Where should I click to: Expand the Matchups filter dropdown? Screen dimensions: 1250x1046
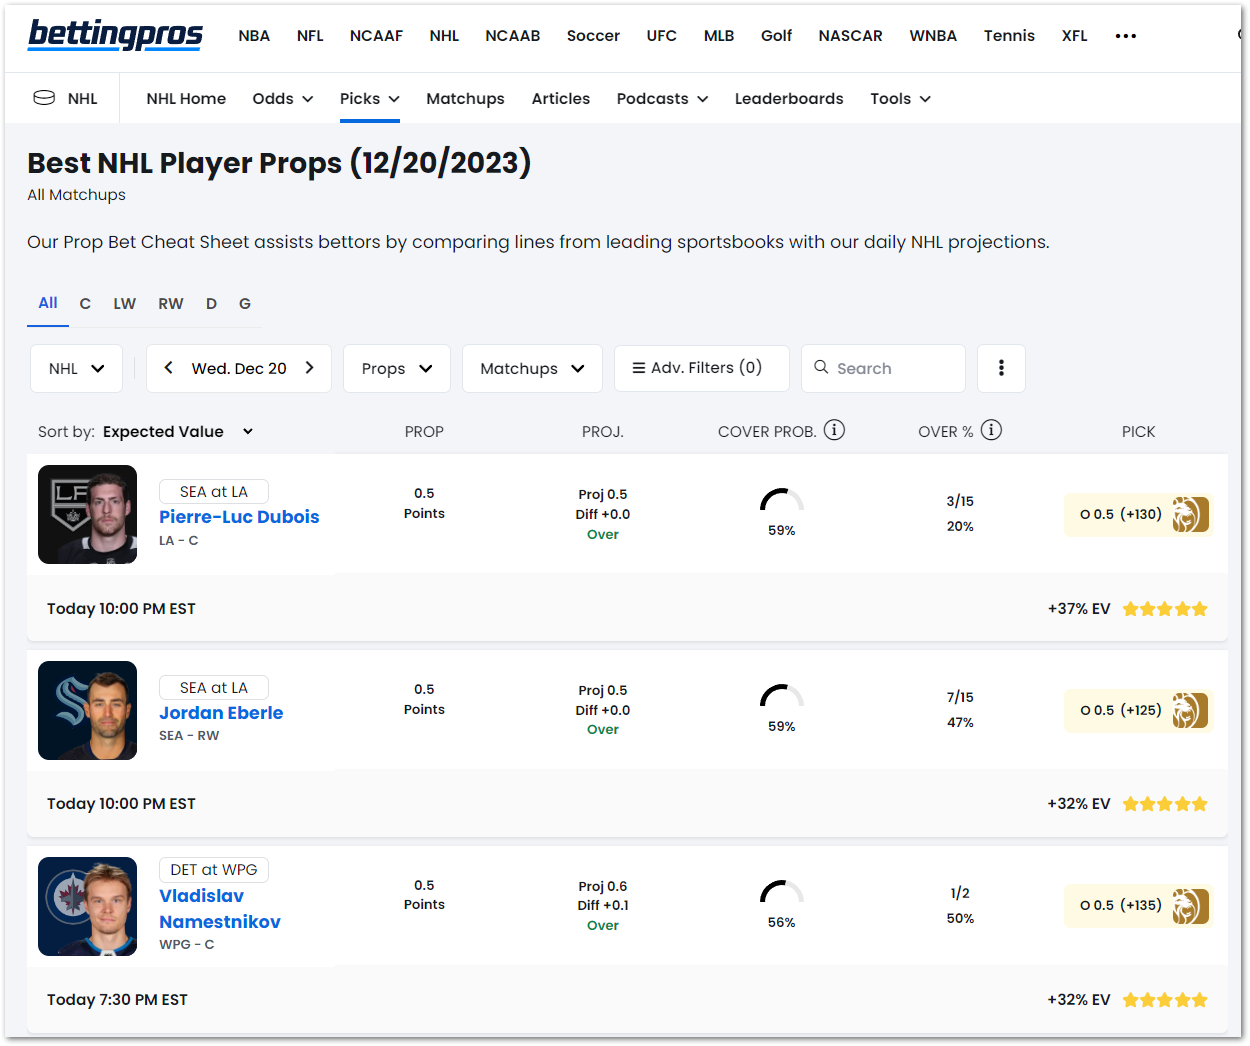coord(532,368)
